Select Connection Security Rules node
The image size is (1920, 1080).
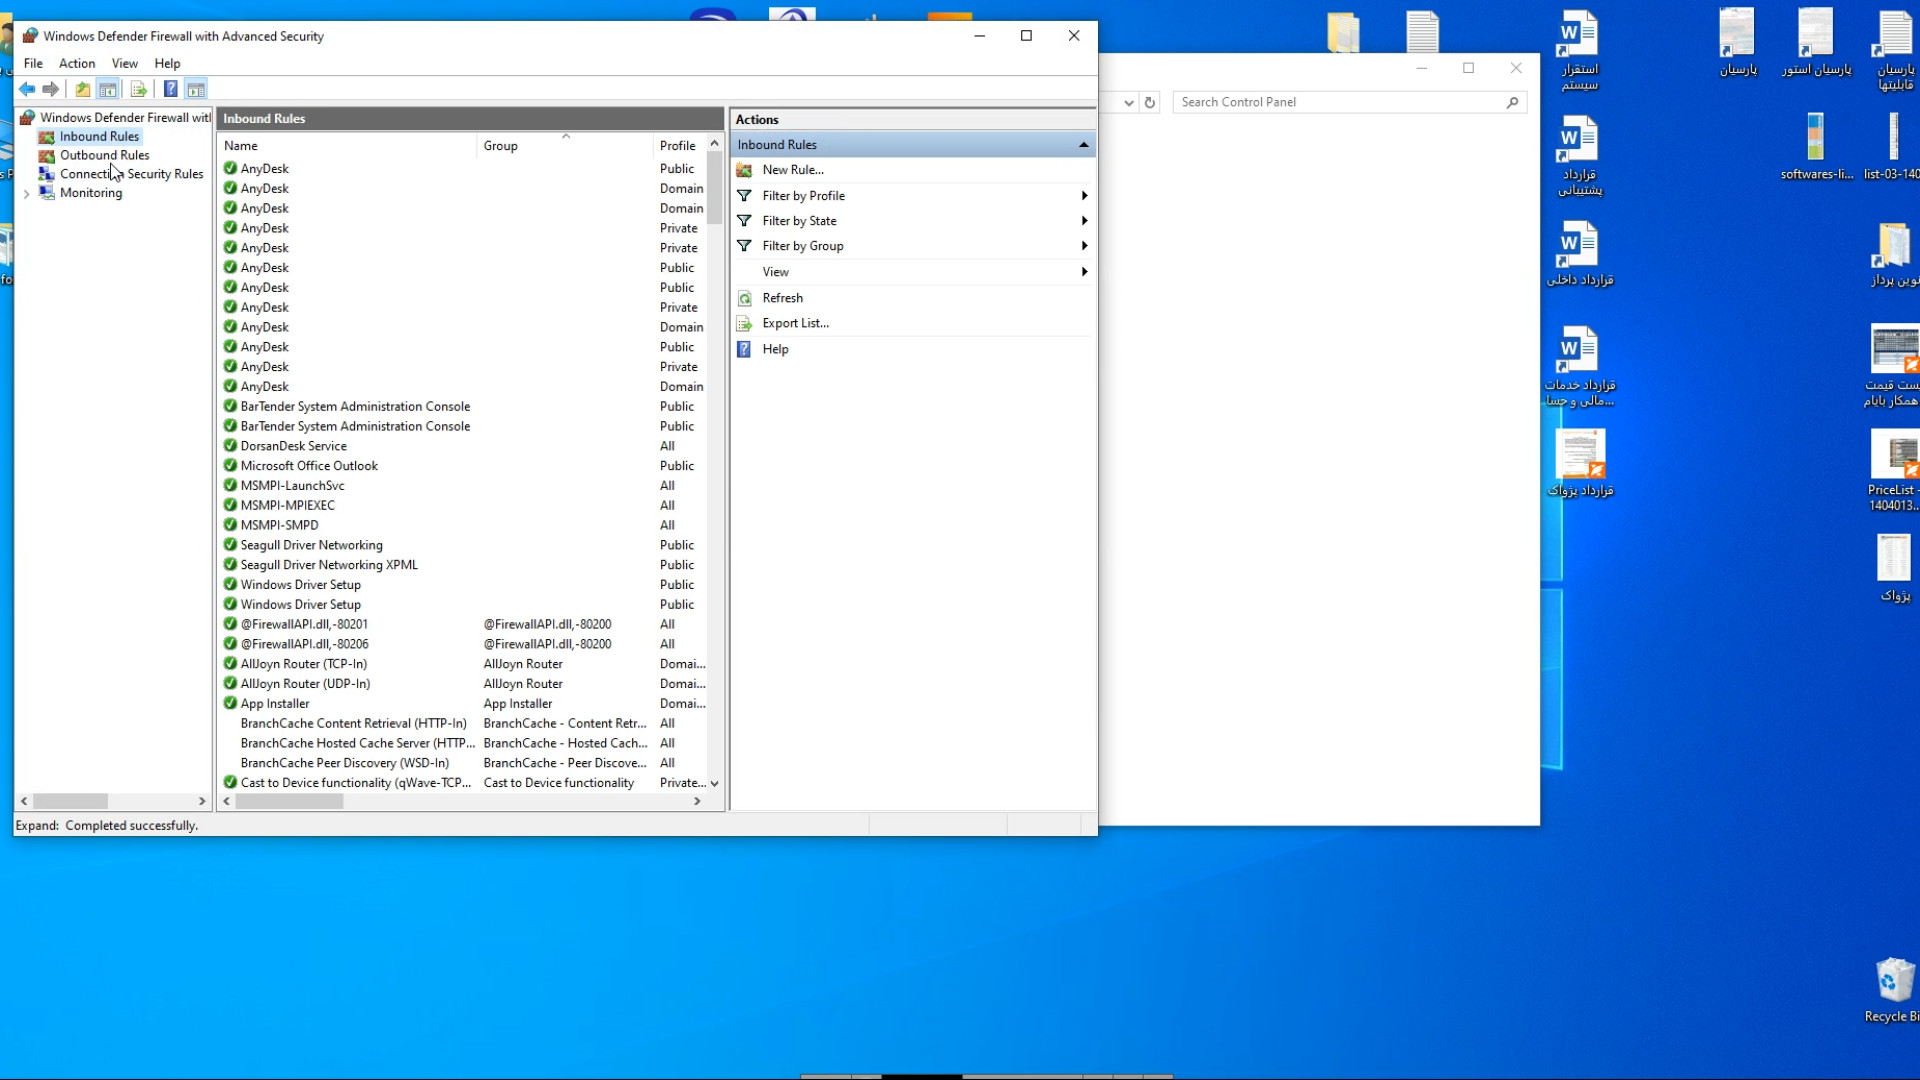(x=131, y=174)
